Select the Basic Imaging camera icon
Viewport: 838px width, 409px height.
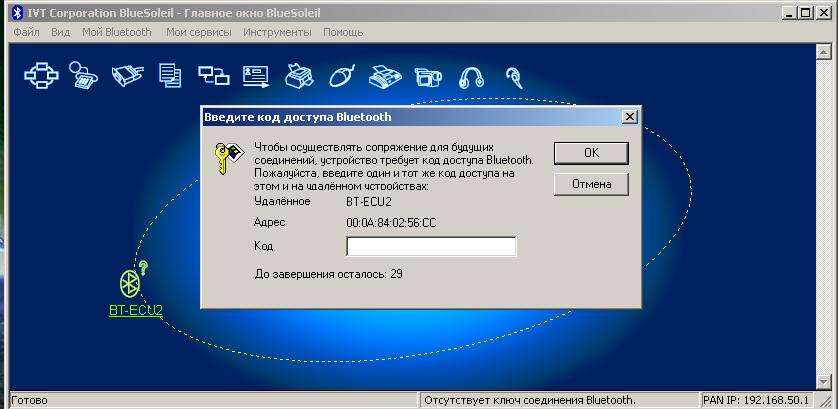click(429, 76)
